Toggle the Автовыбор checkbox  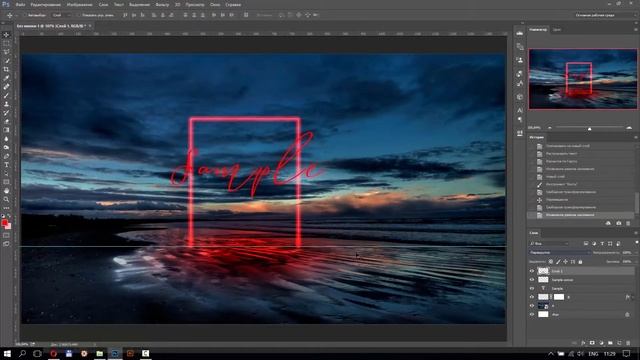24,15
